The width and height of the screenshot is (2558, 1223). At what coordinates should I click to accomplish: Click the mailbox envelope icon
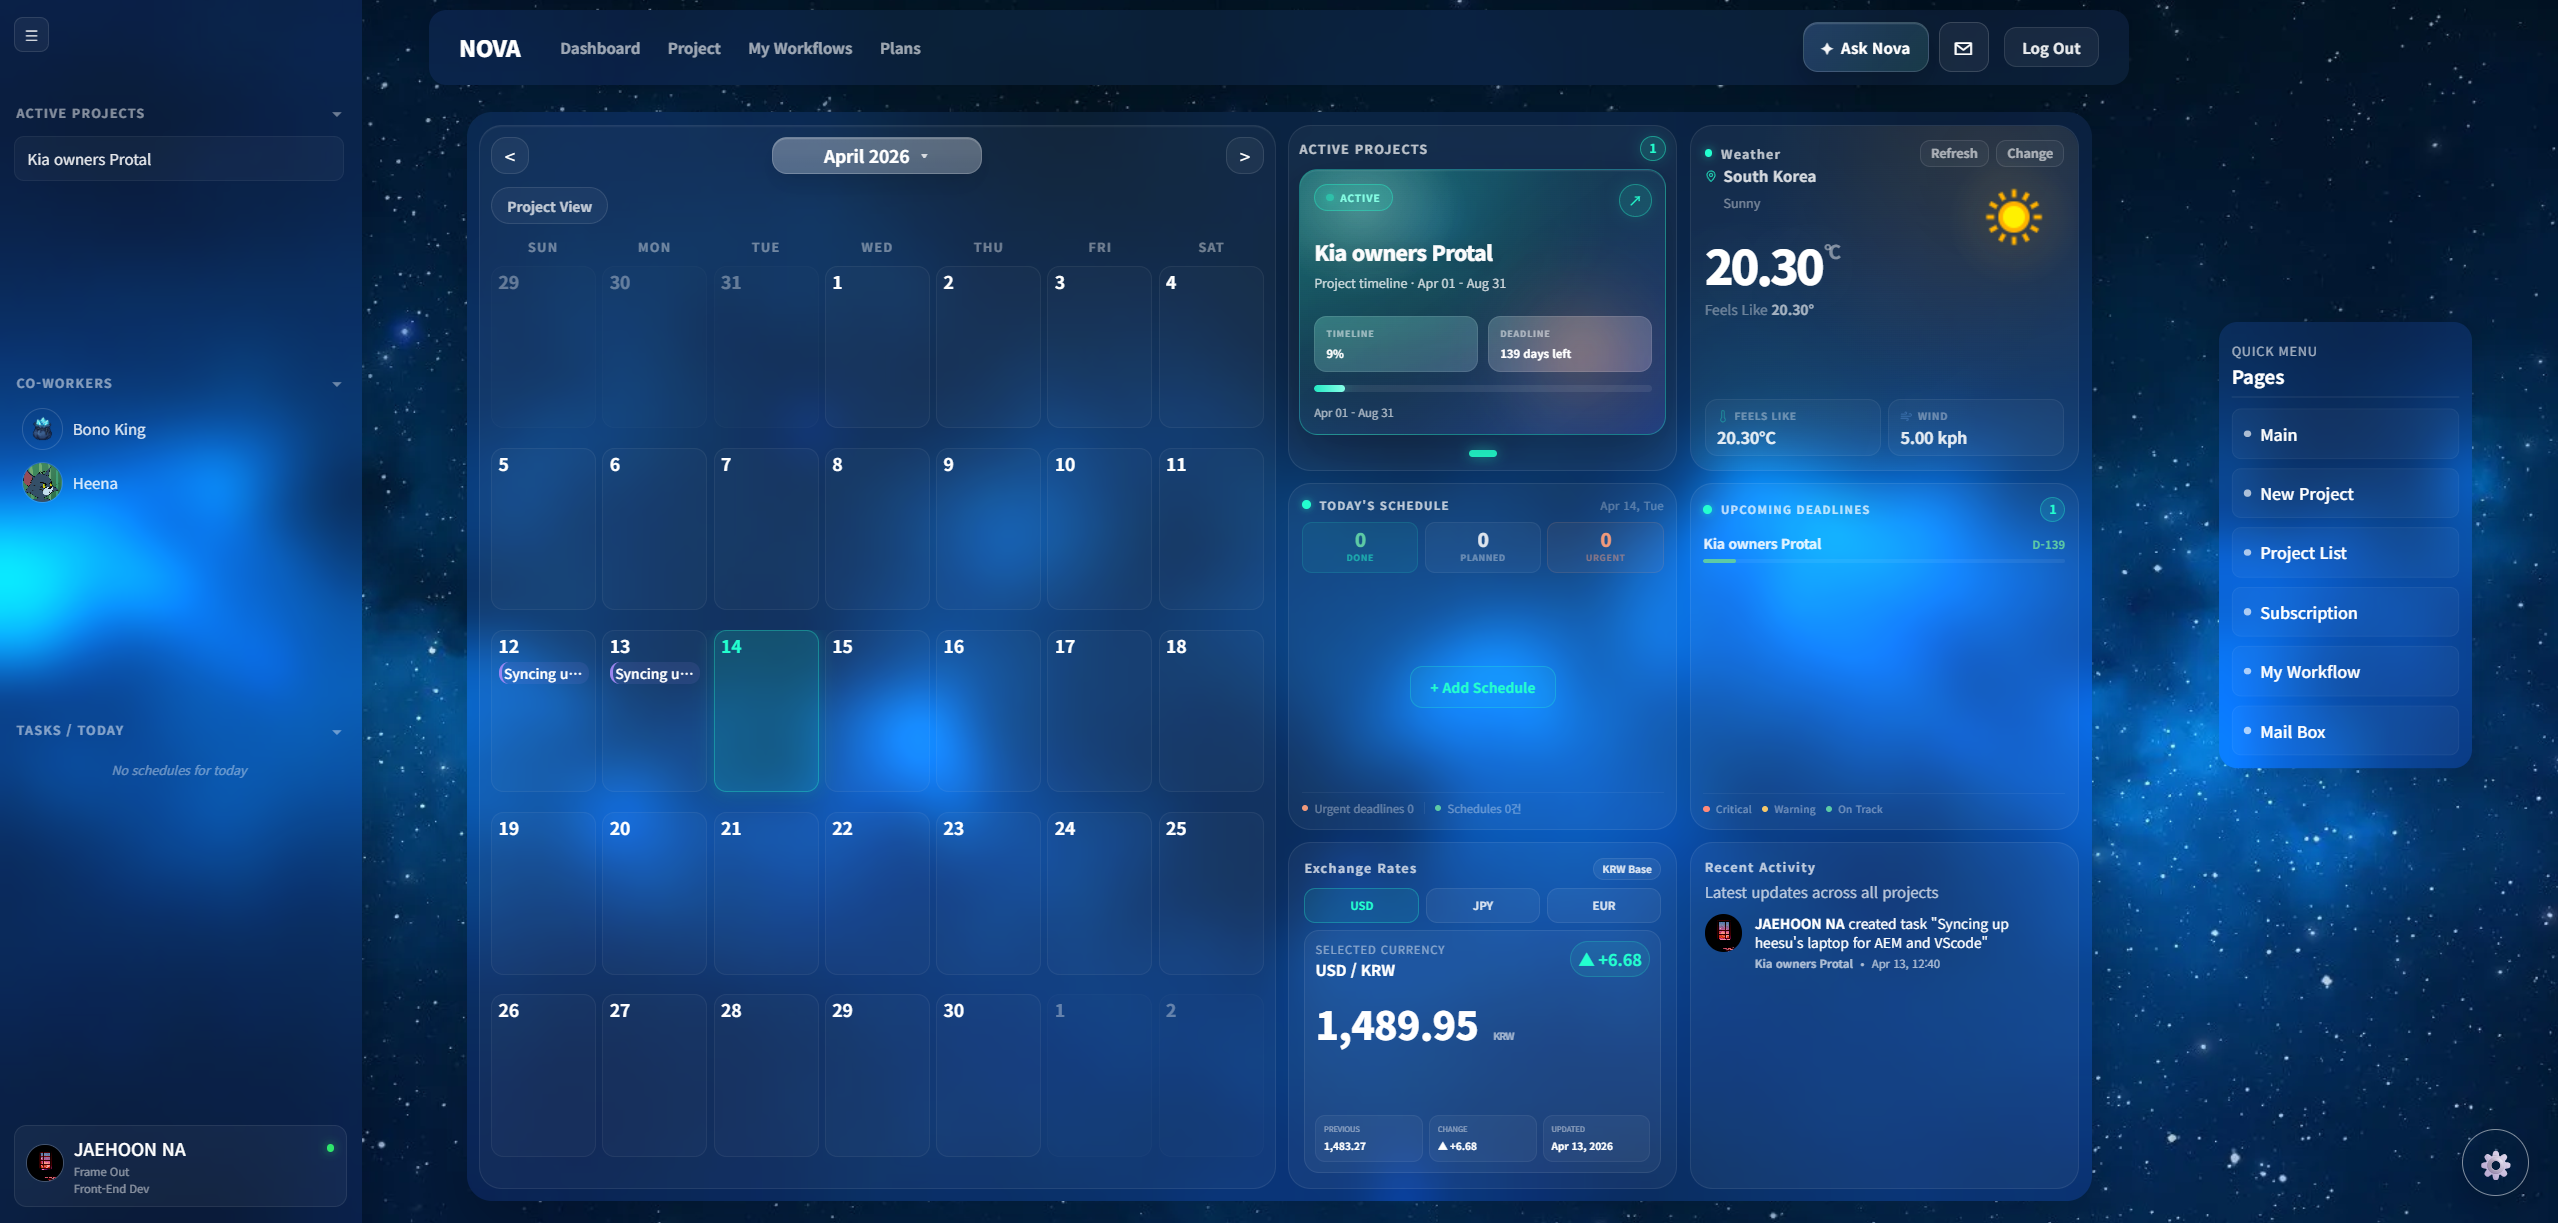[1963, 48]
